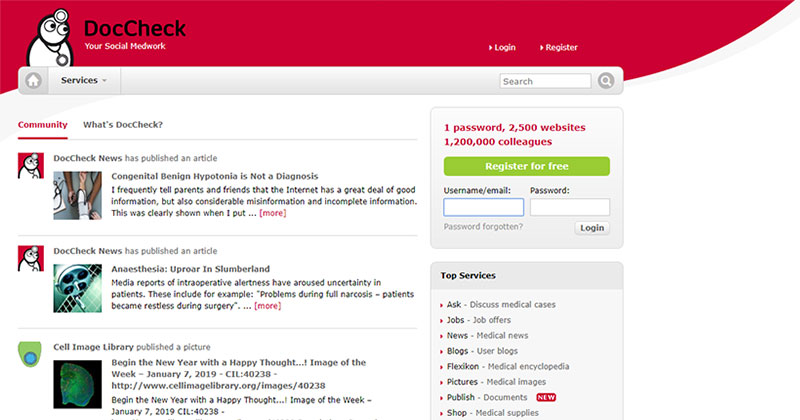Click the DocCheck mascot logo in header
The height and width of the screenshot is (420, 800).
coord(50,37)
